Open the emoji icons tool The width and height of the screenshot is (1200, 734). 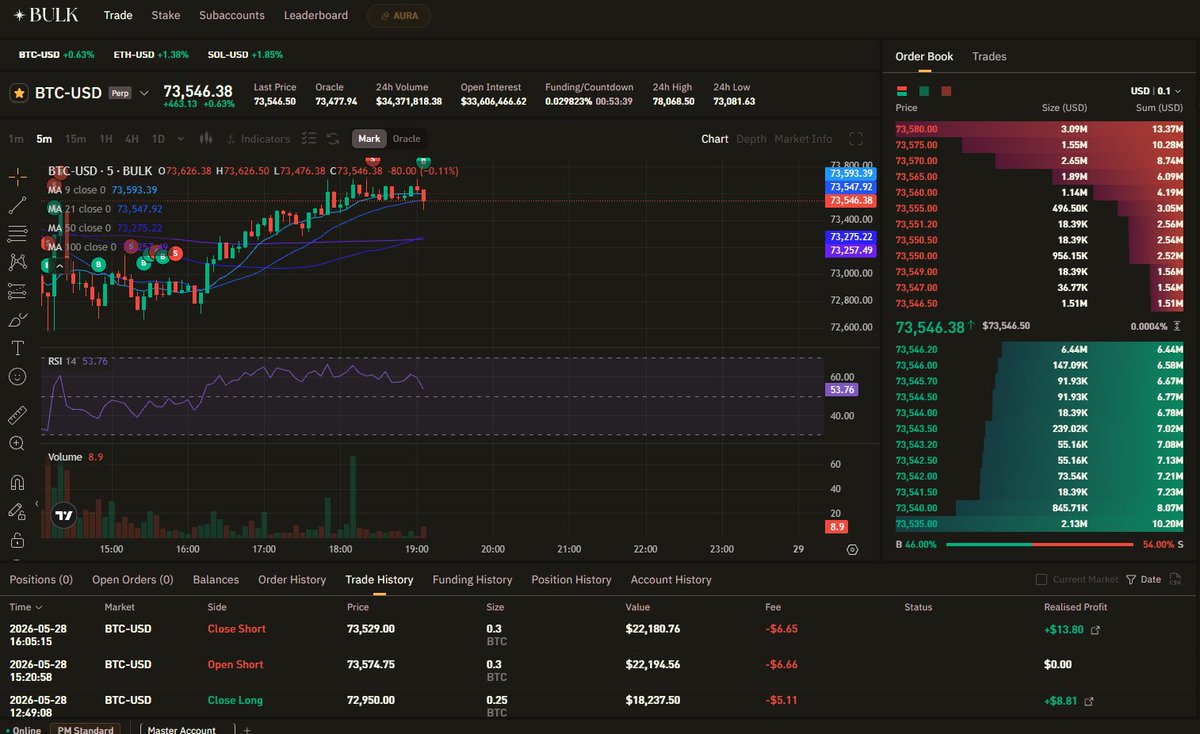click(18, 377)
